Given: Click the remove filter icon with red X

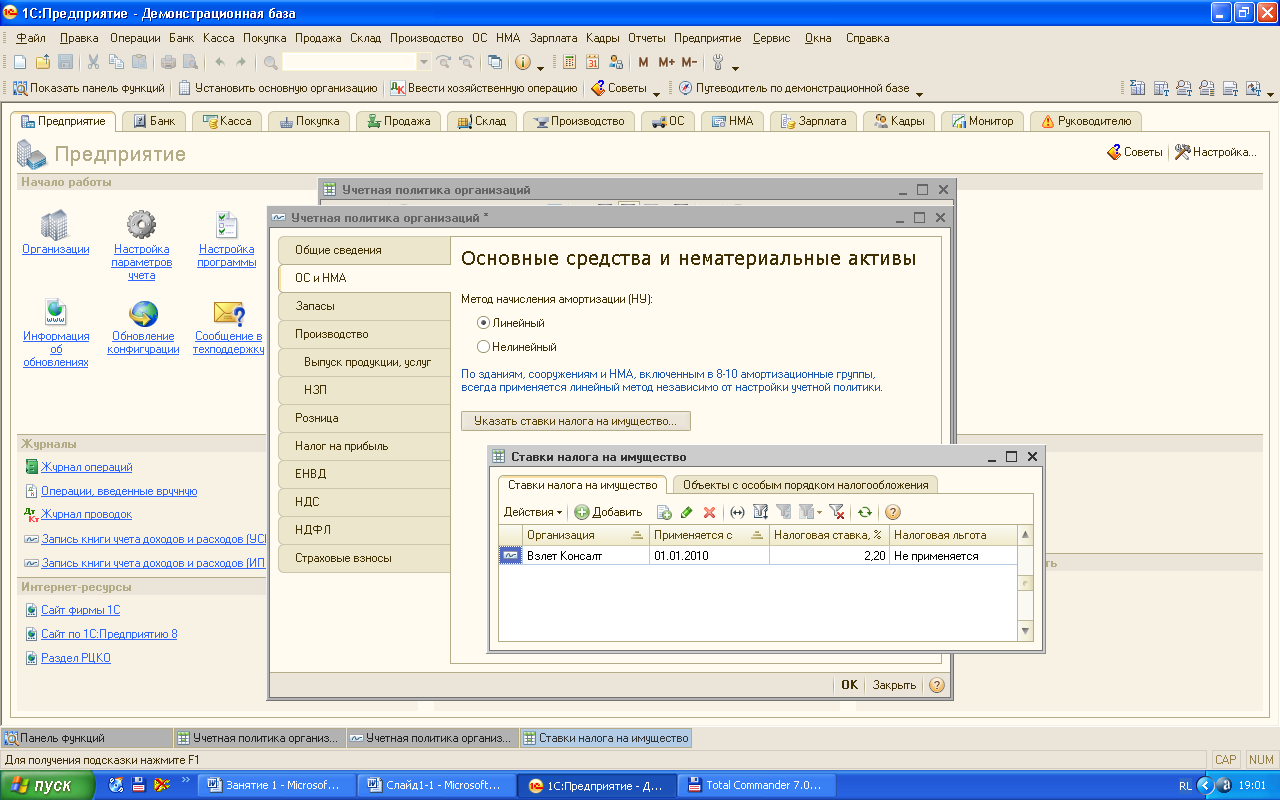Looking at the screenshot, I should point(837,512).
